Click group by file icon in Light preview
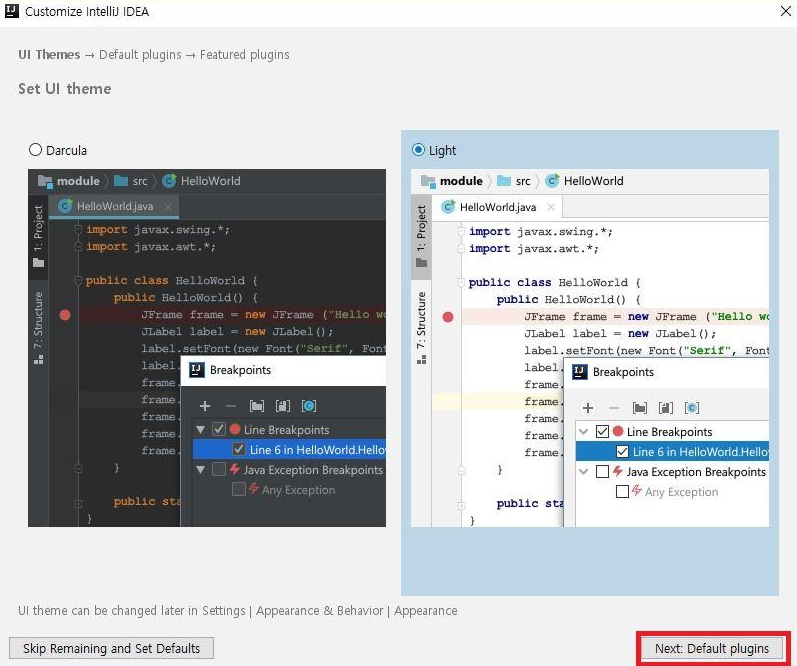Screen dimensions: 797x666 click(x=666, y=408)
